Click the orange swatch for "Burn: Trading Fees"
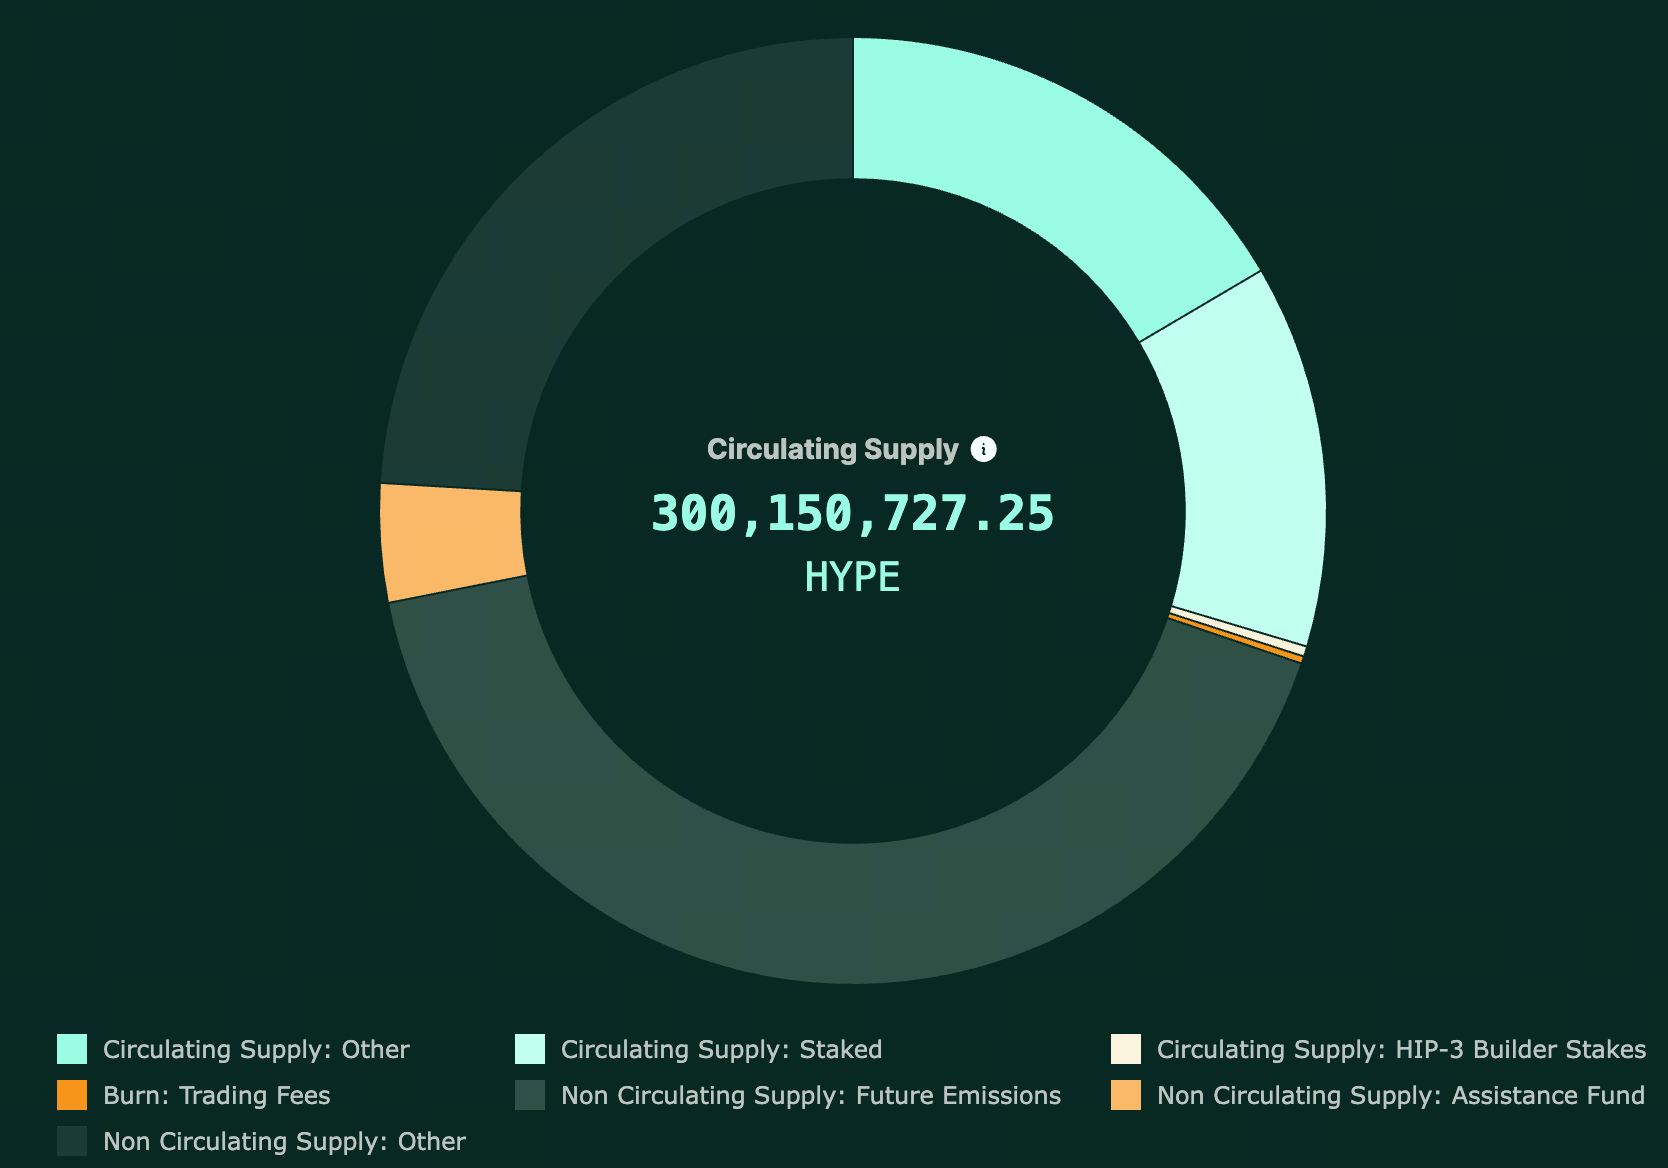1668x1168 pixels. click(x=74, y=1095)
